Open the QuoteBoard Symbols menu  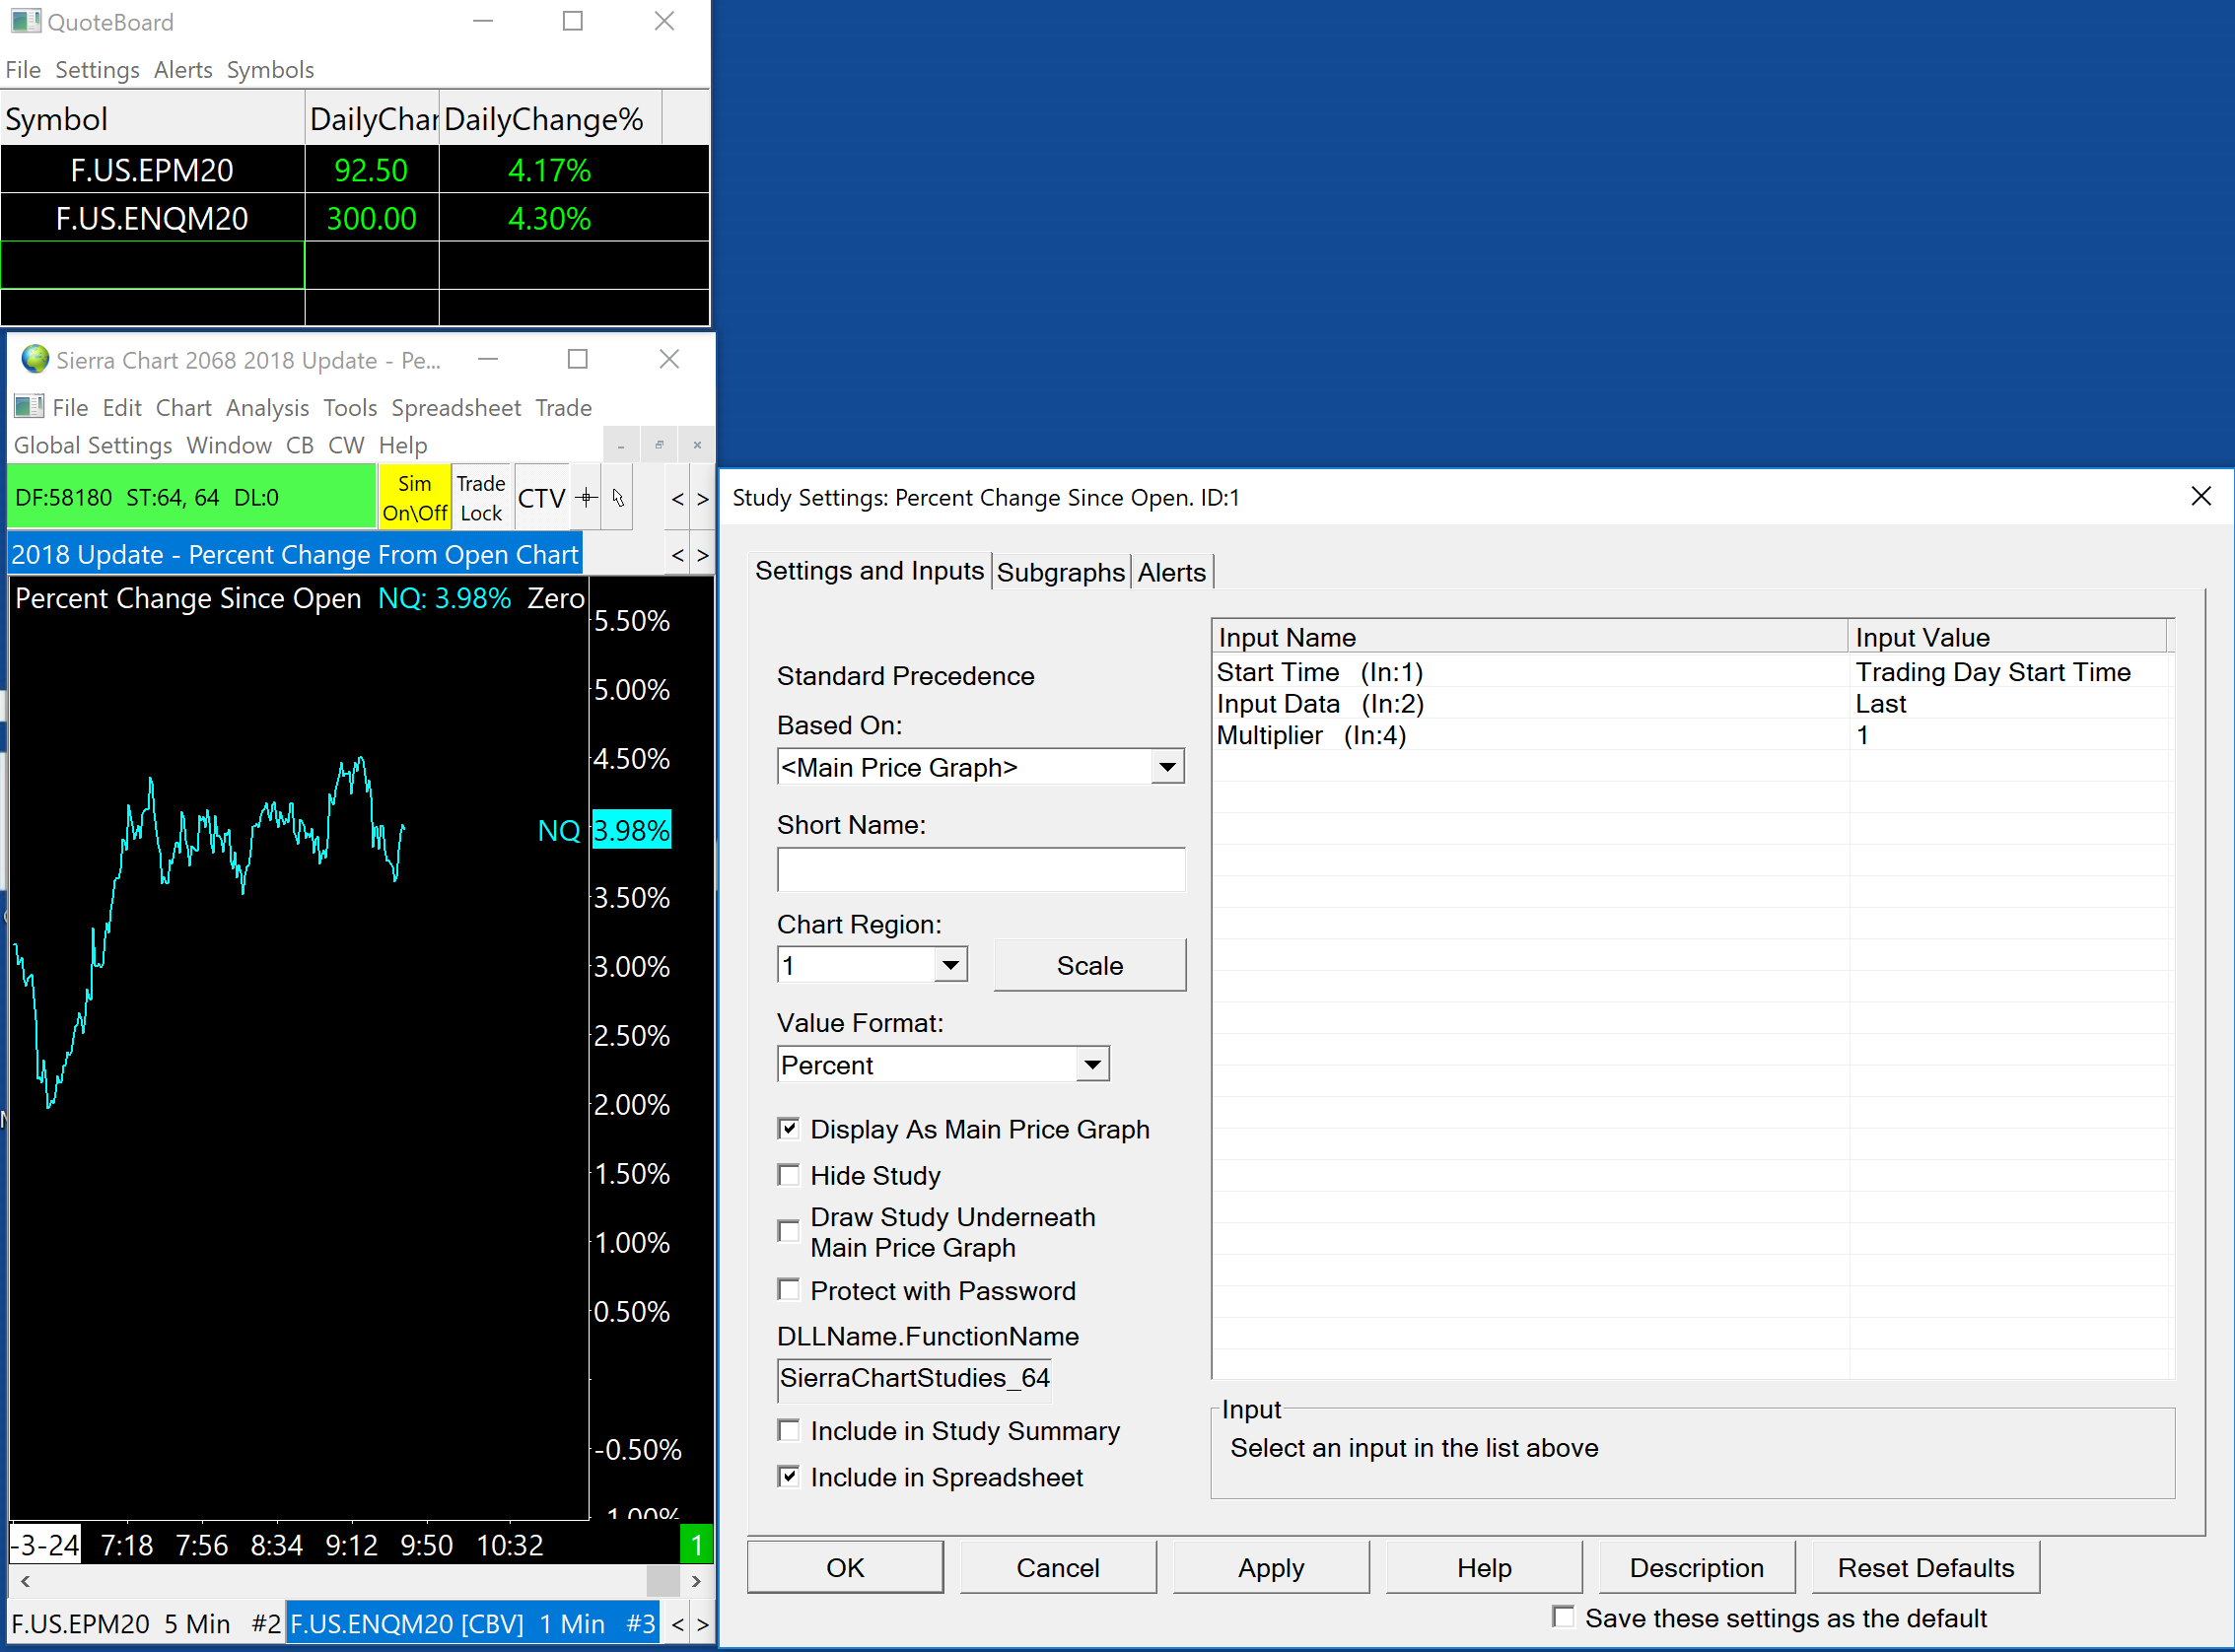pyautogui.click(x=270, y=70)
